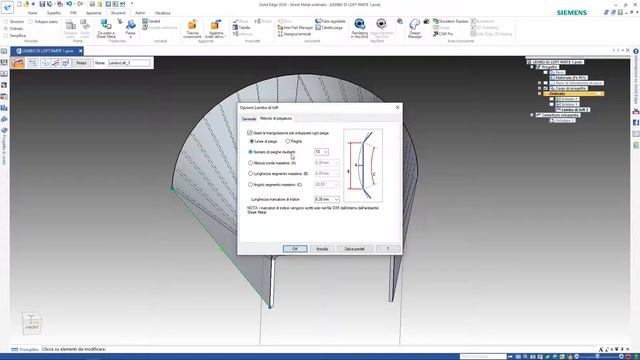The height and width of the screenshot is (360, 640).
Task: Toggle the Corpi di progettazione checkbox in tree
Action: (x=545, y=88)
